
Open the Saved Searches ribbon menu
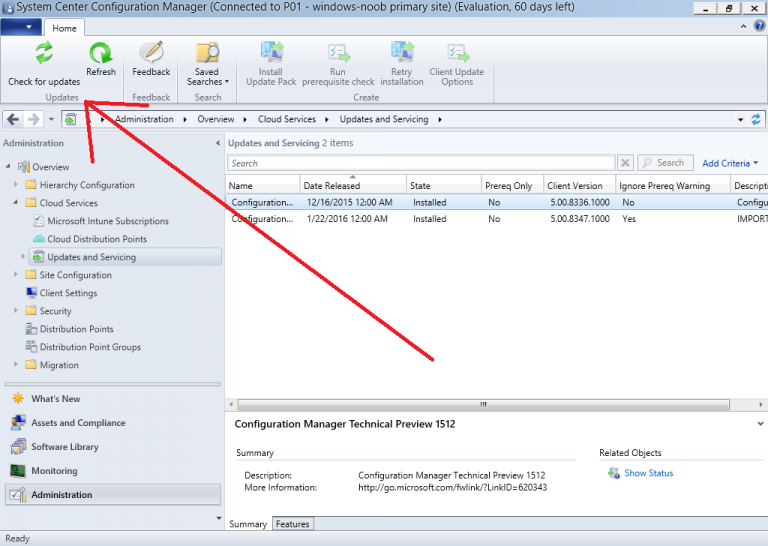(208, 54)
